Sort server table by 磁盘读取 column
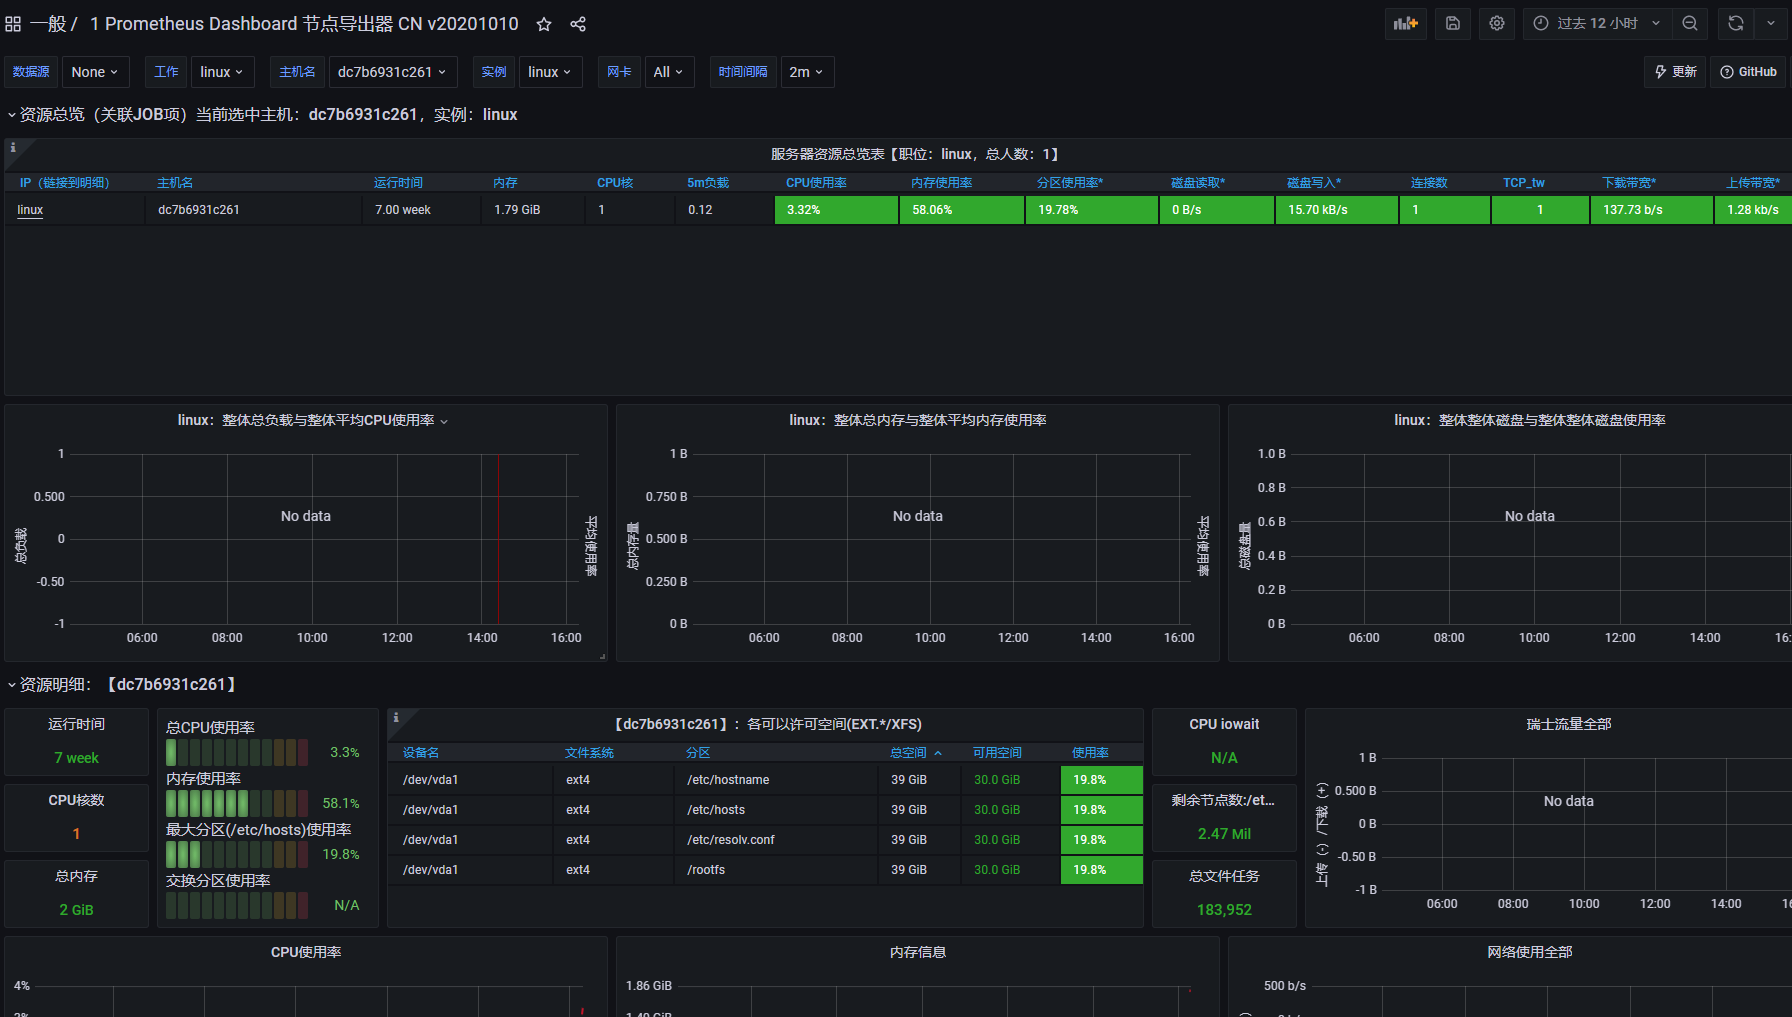 1198,183
